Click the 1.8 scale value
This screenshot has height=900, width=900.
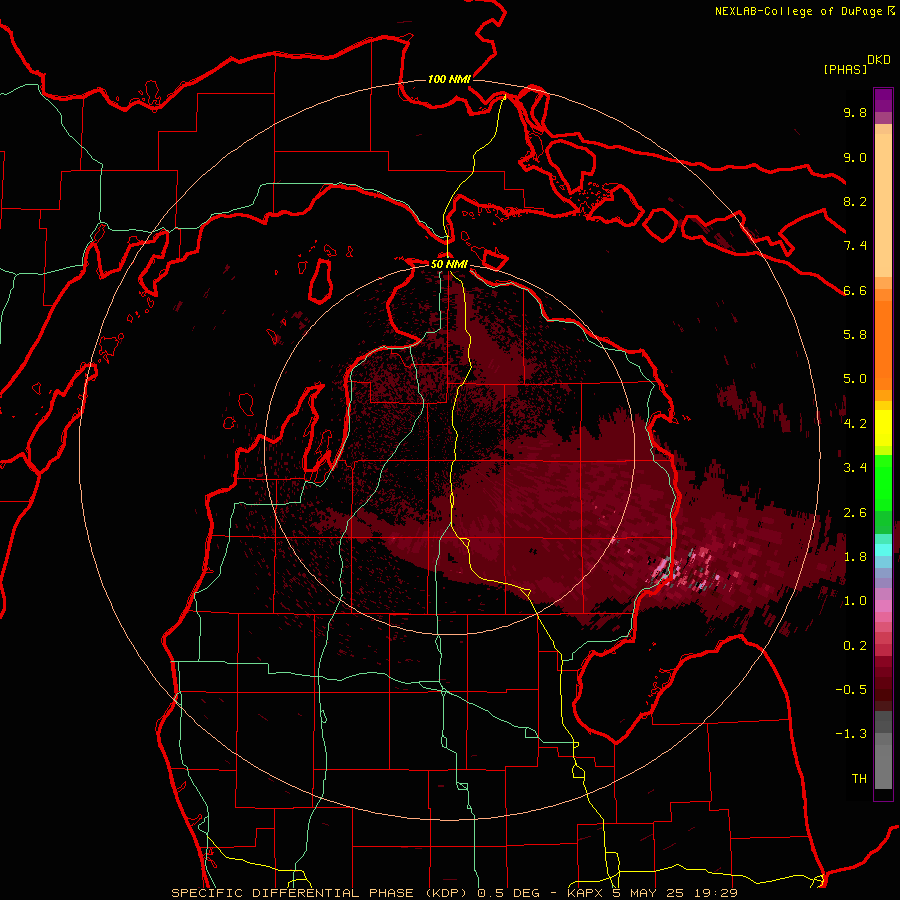(855, 556)
